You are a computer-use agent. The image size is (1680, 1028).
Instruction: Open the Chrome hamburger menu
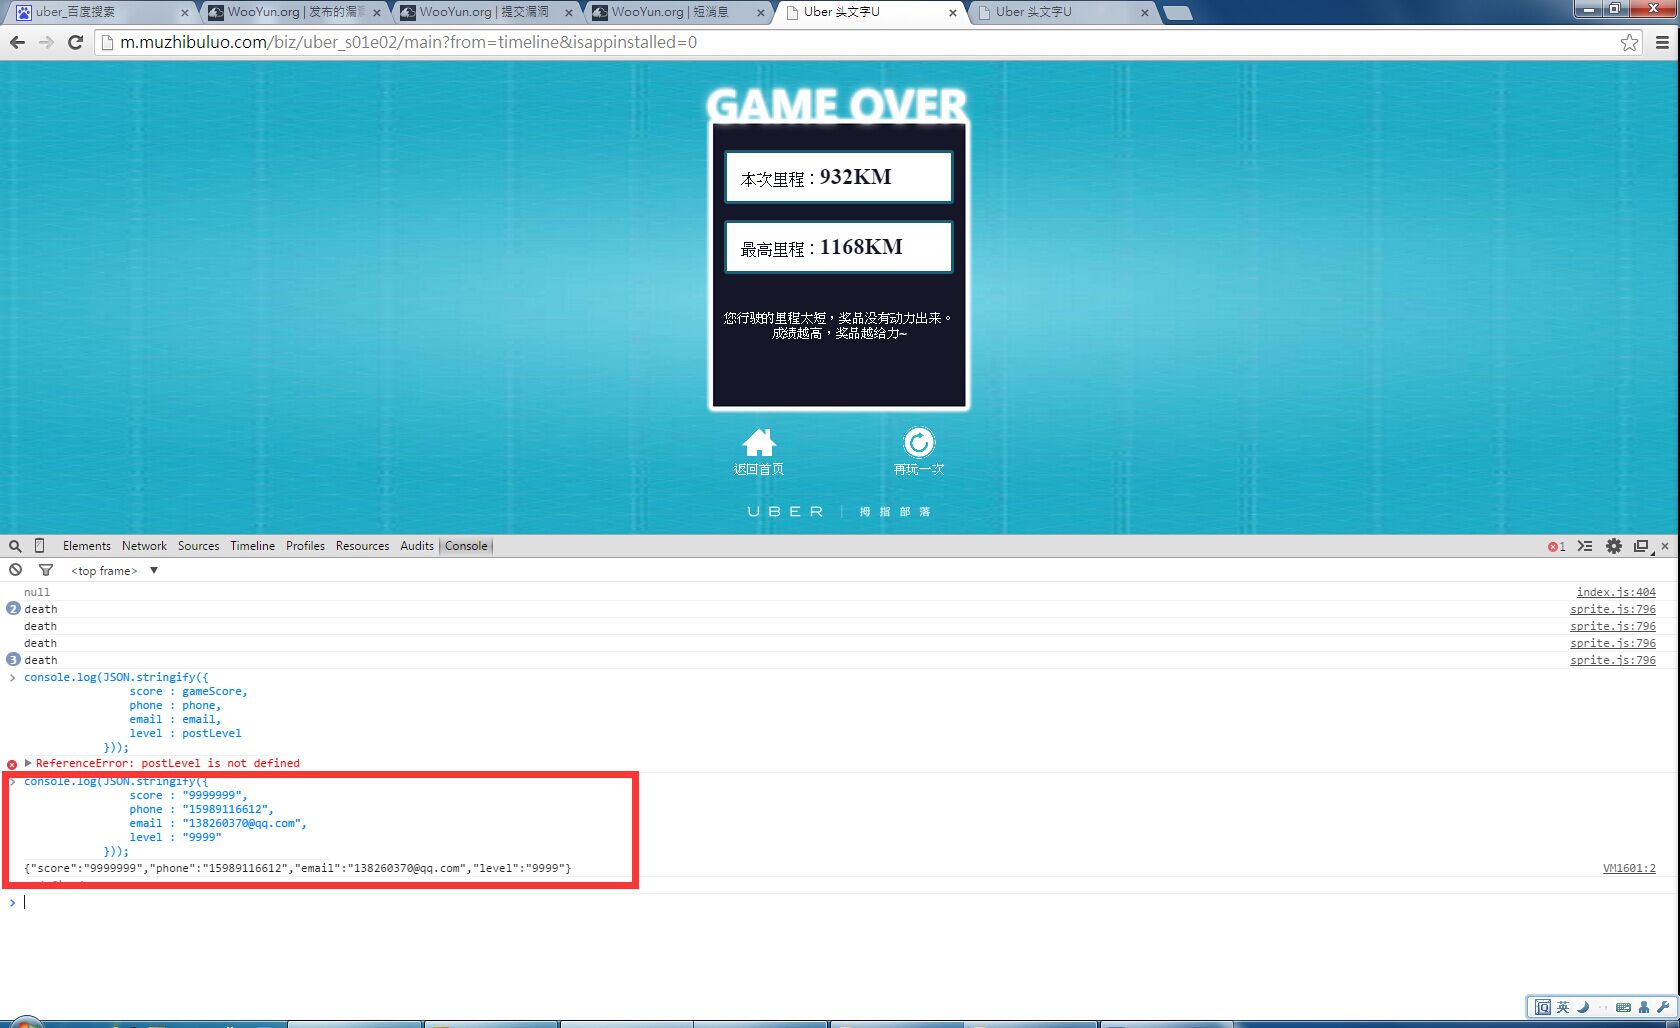(1662, 42)
